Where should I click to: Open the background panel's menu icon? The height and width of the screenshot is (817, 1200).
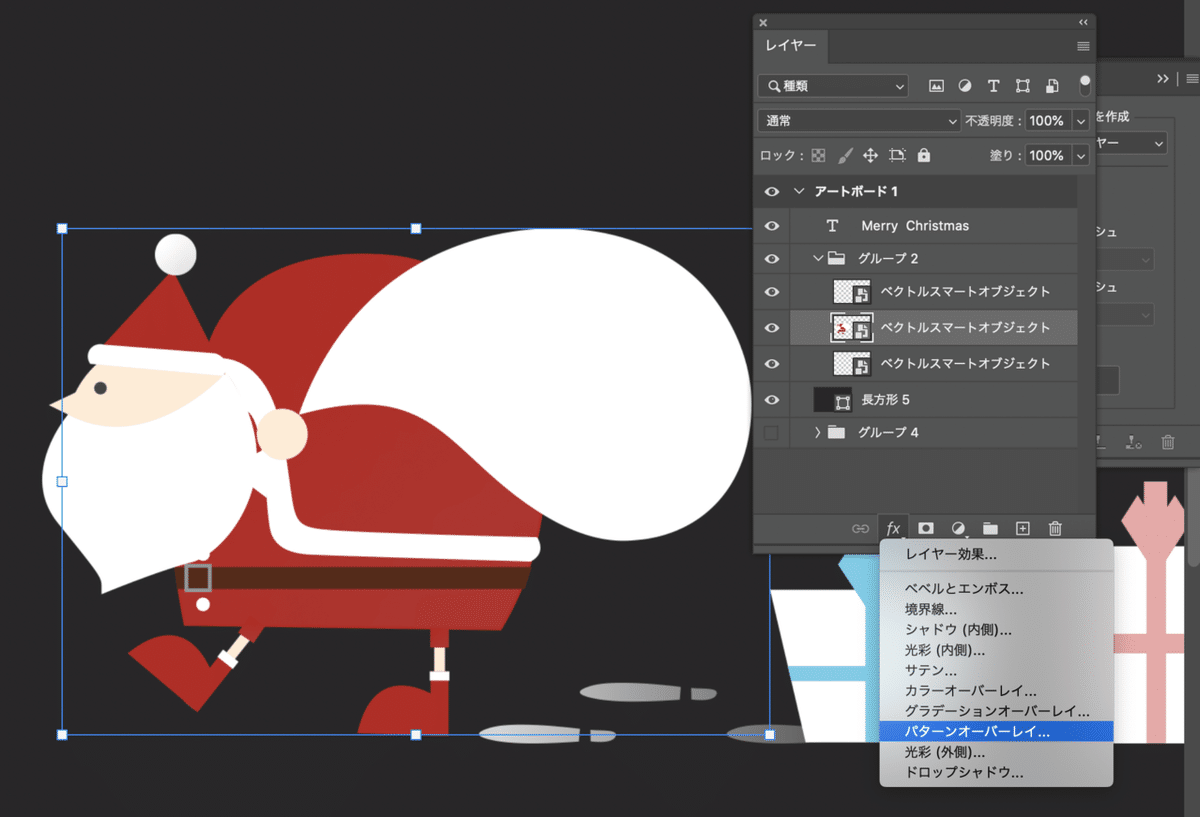(x=1192, y=78)
